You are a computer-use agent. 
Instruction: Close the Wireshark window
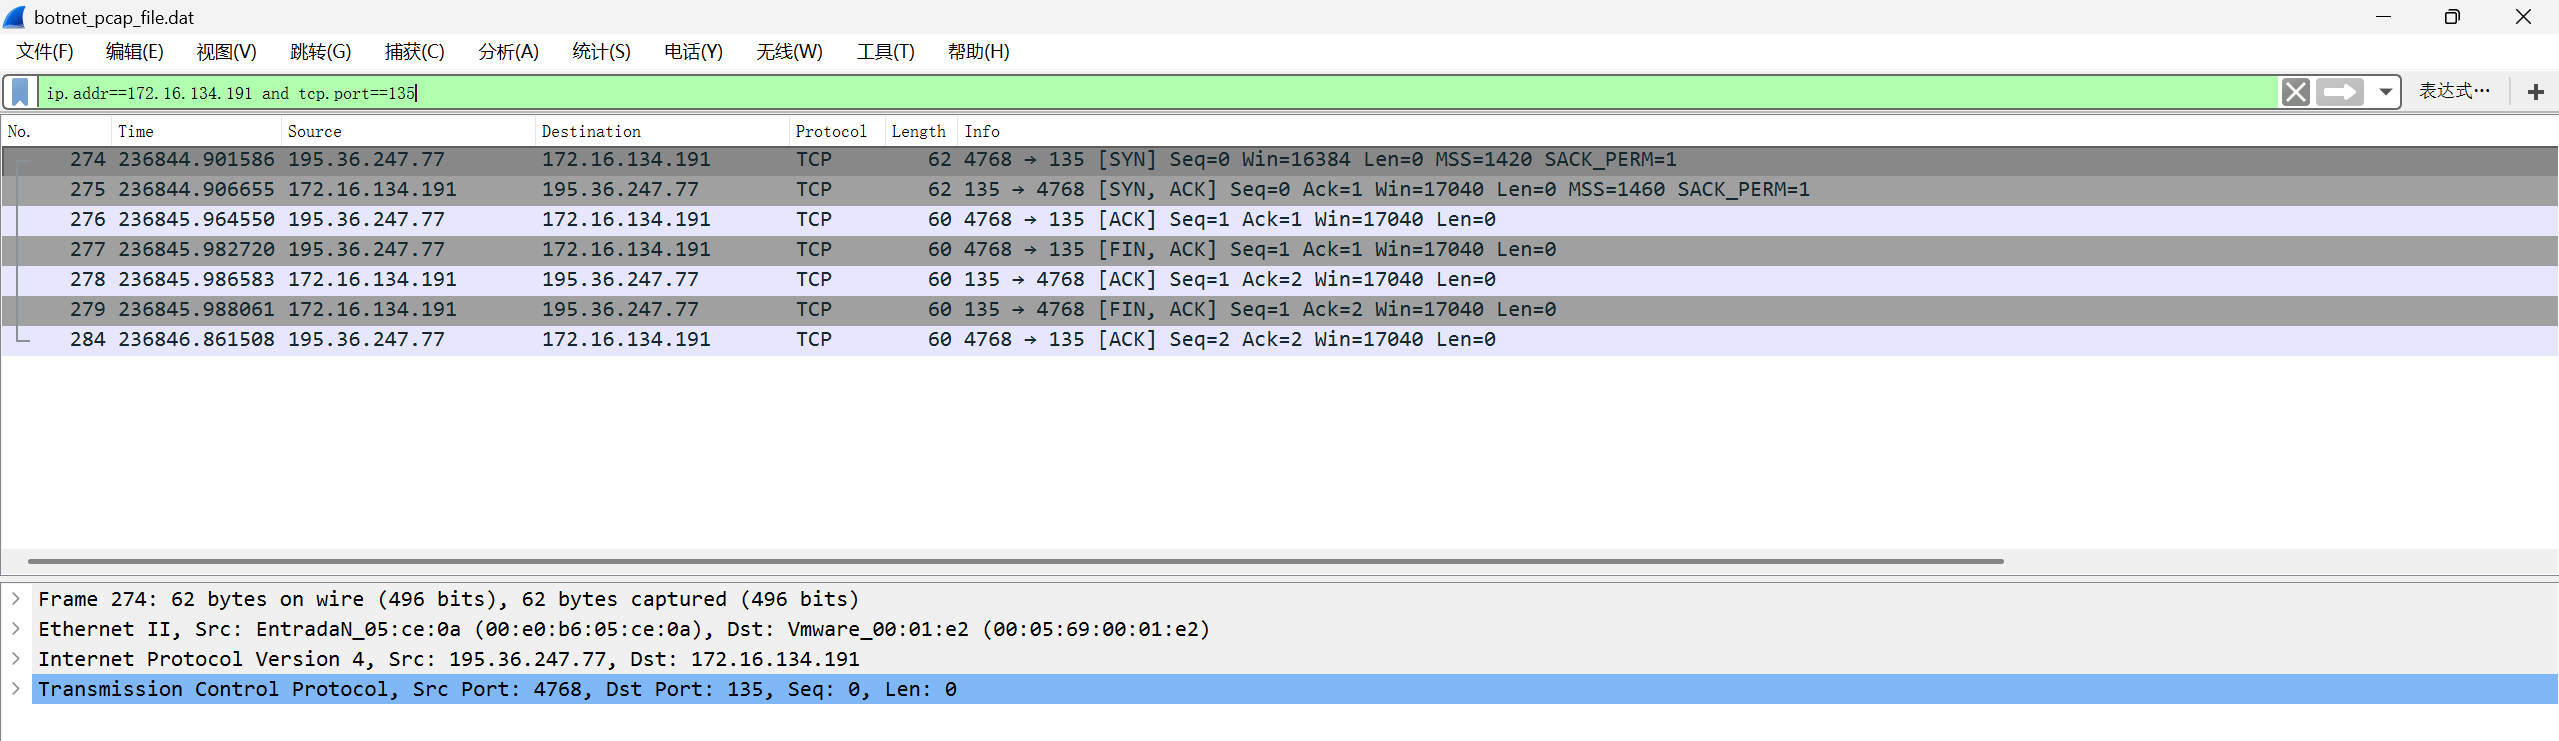(2523, 17)
